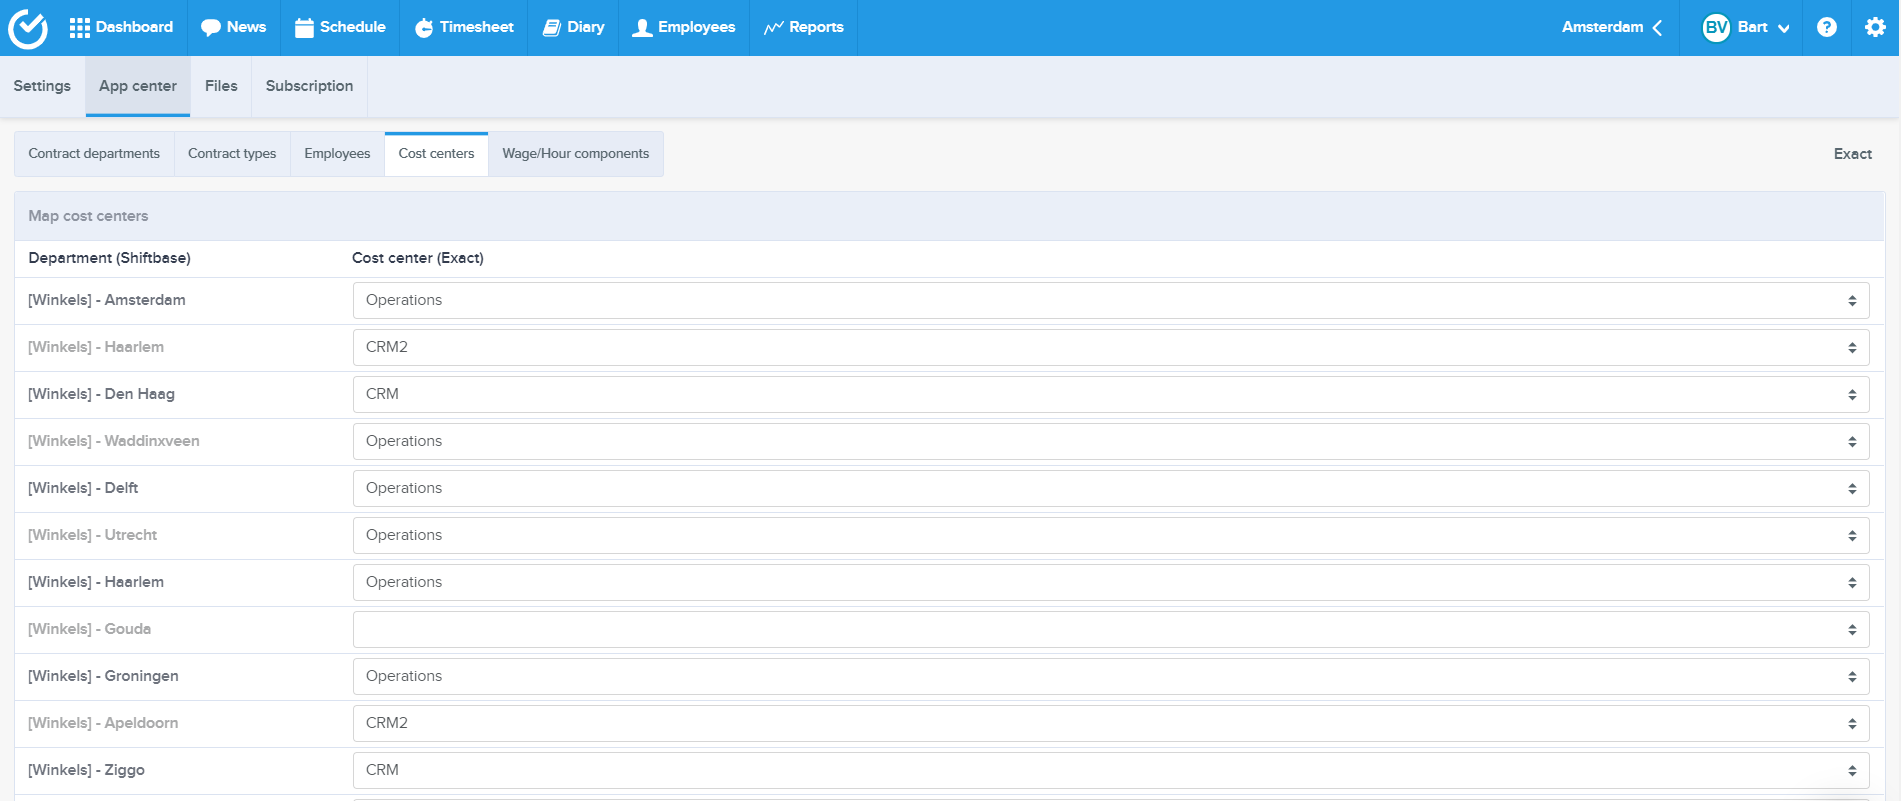Select the Cost centers tab

point(436,154)
